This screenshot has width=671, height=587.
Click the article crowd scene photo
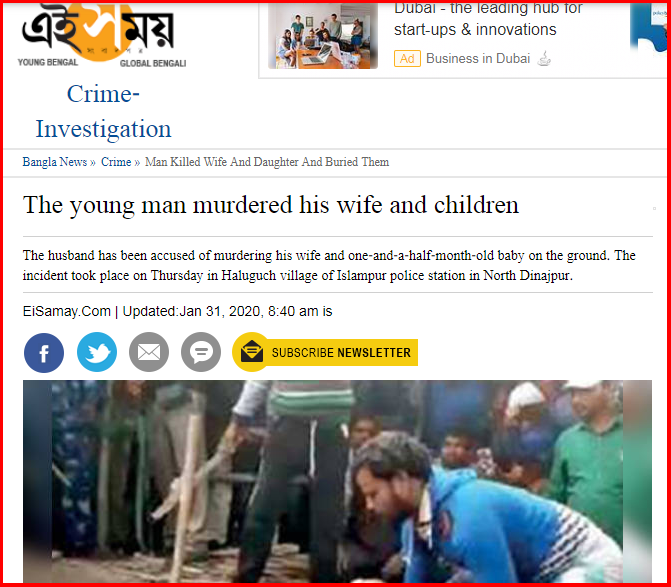tap(337, 481)
